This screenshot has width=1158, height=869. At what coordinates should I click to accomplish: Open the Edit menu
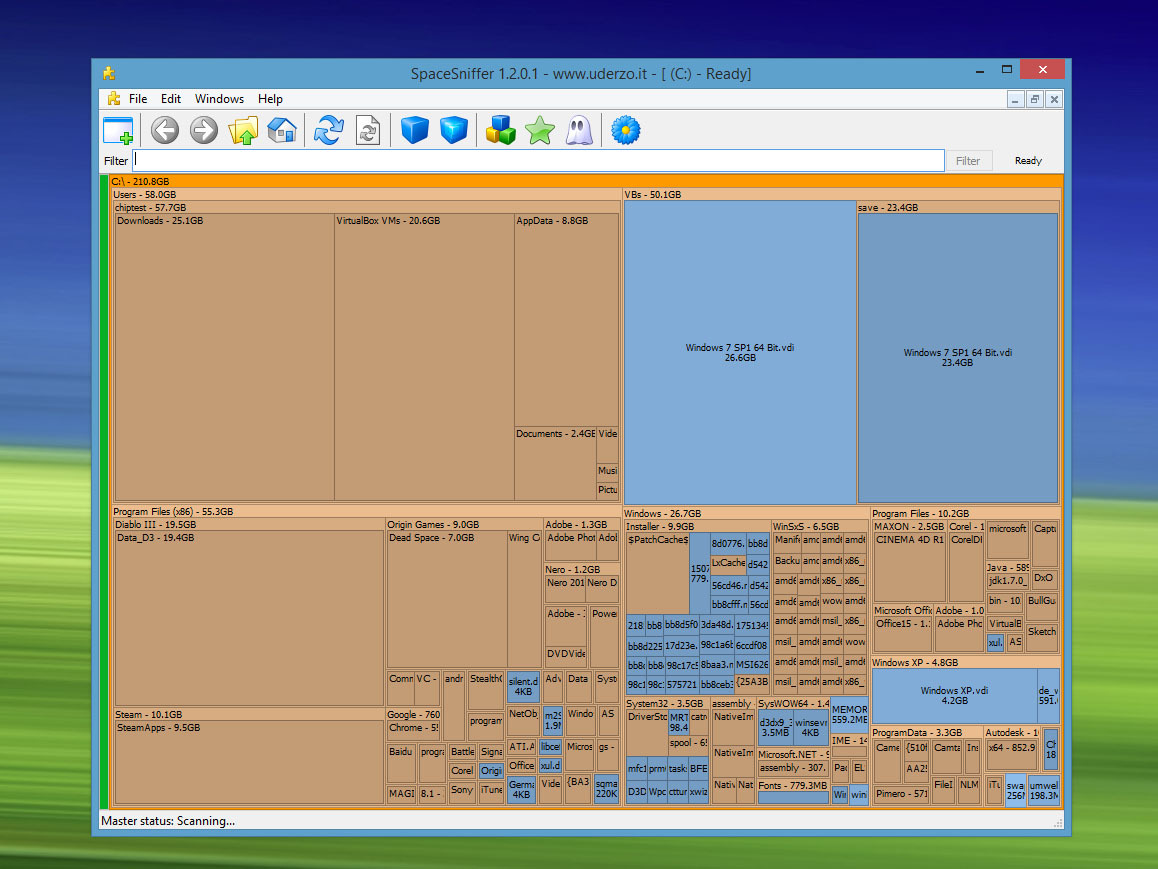[171, 99]
